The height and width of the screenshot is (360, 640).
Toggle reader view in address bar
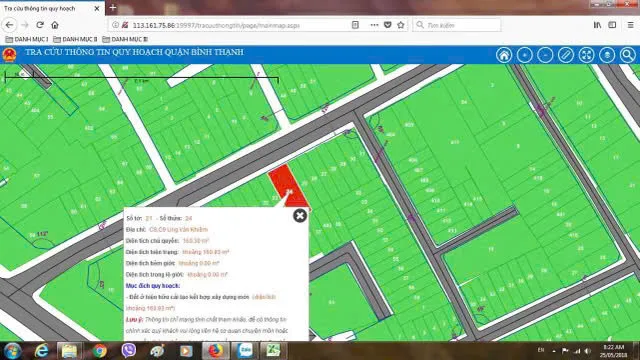[x=355, y=25]
